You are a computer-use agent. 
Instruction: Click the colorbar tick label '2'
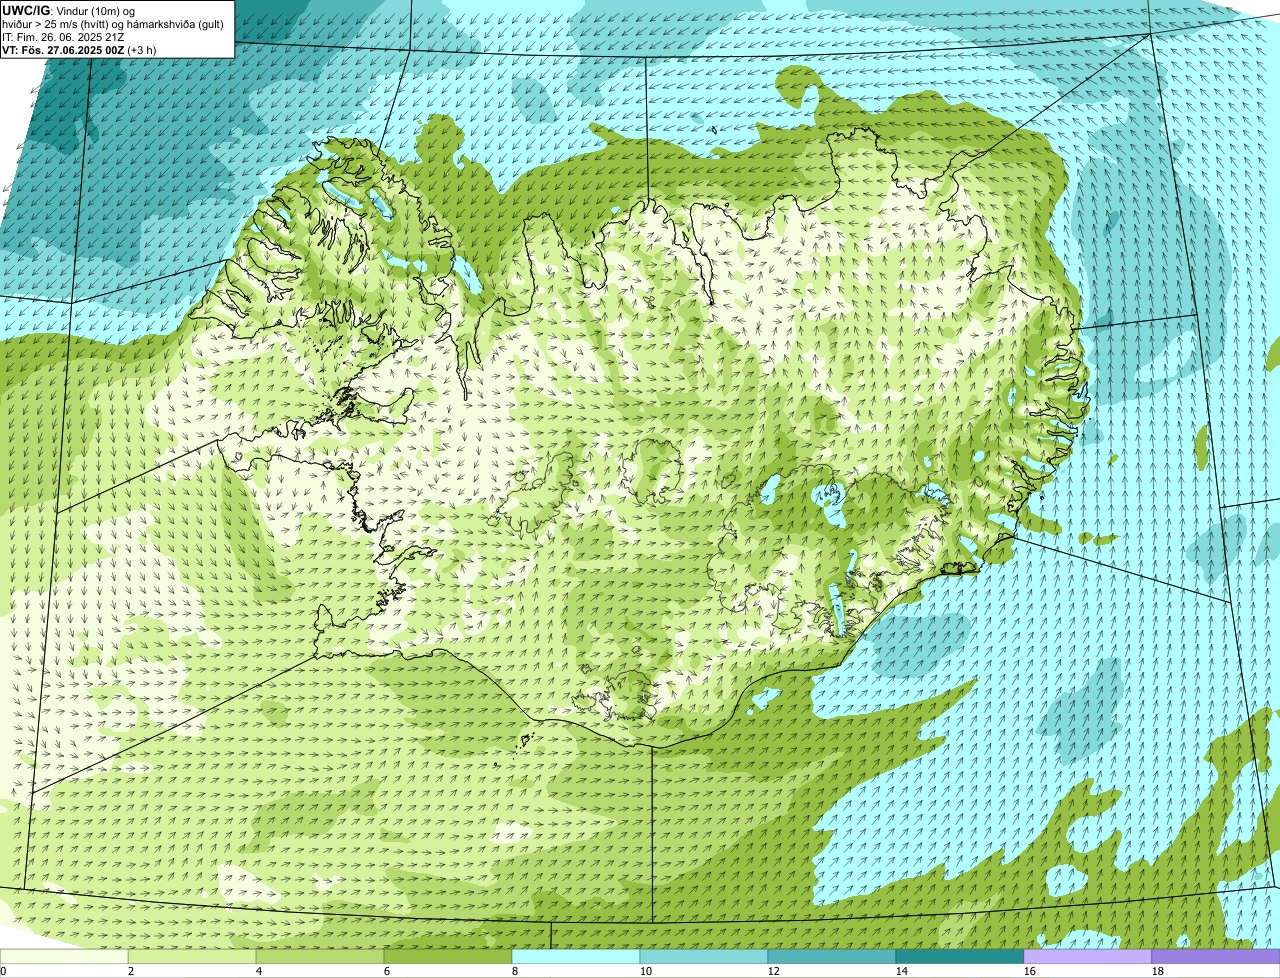click(131, 971)
